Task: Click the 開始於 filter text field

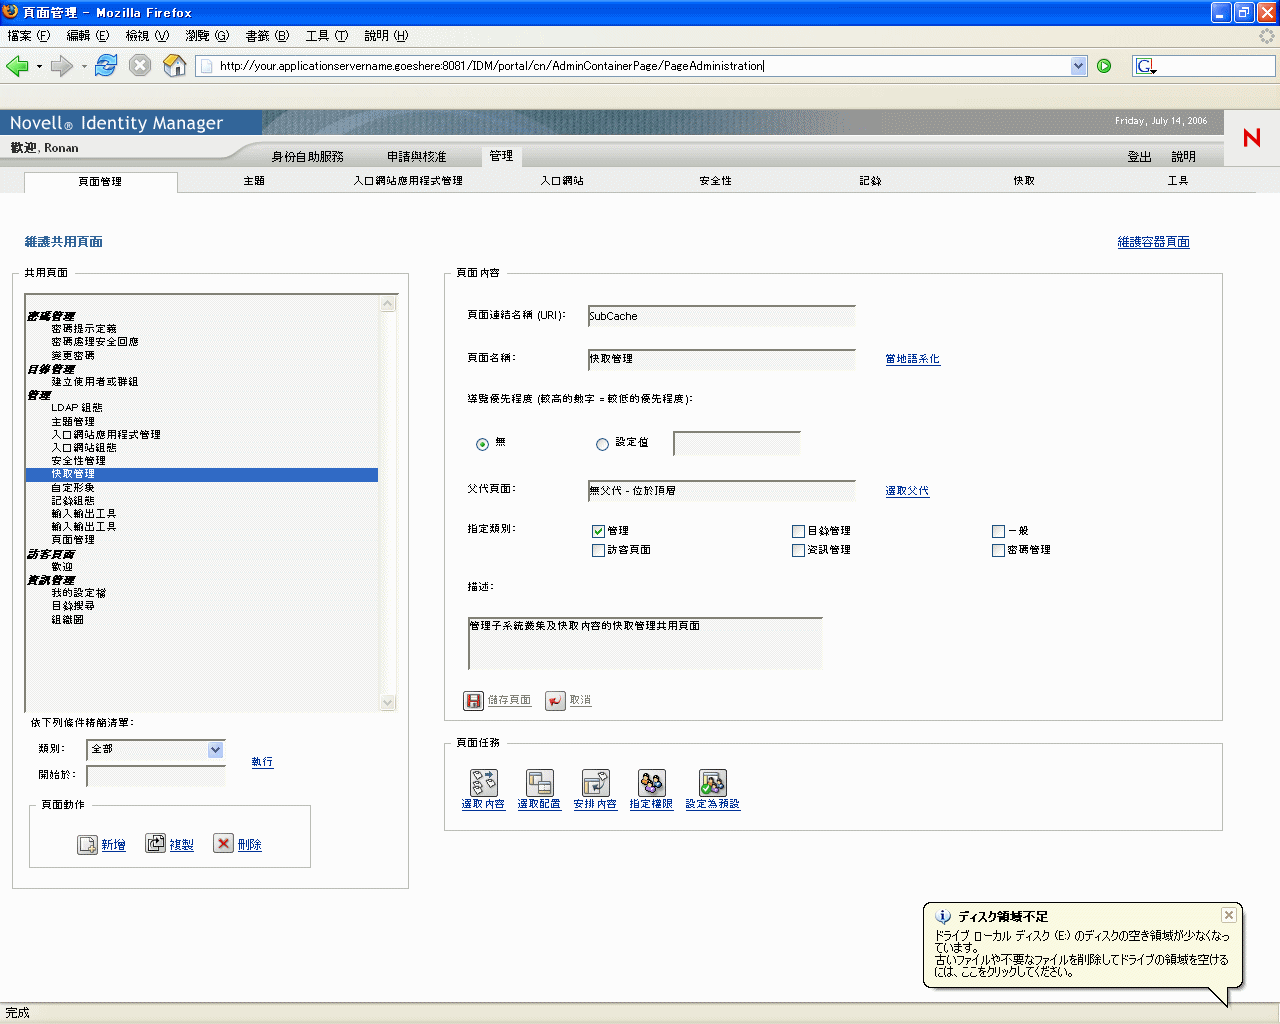Action: point(156,776)
